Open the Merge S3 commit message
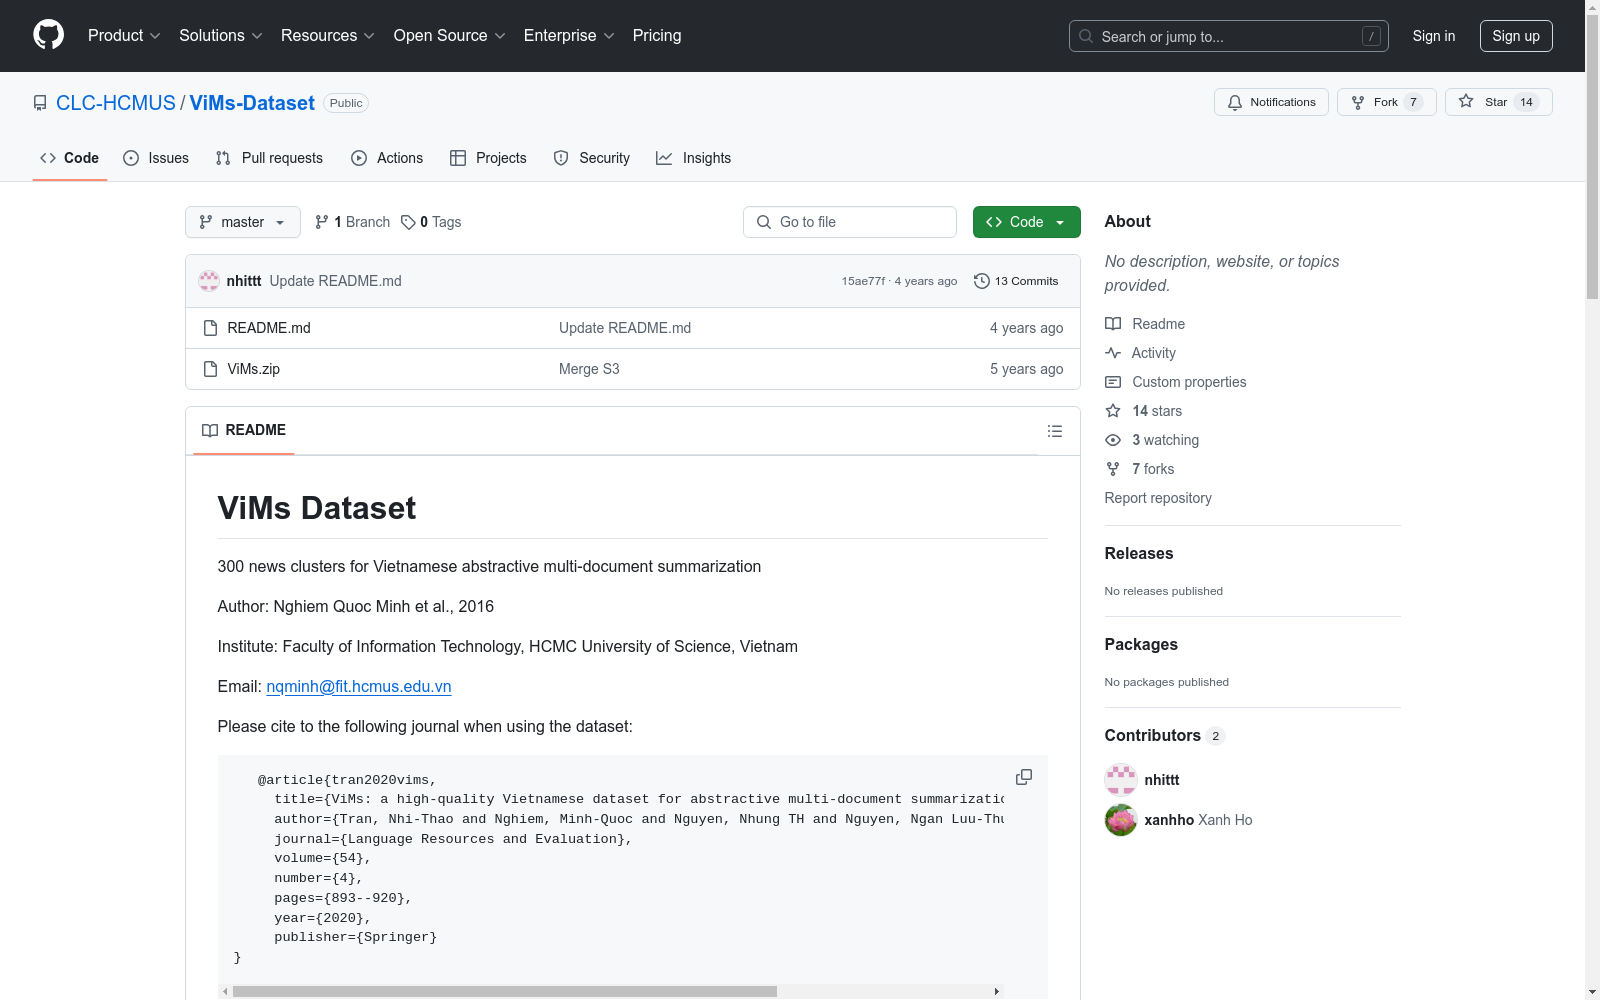 589,369
